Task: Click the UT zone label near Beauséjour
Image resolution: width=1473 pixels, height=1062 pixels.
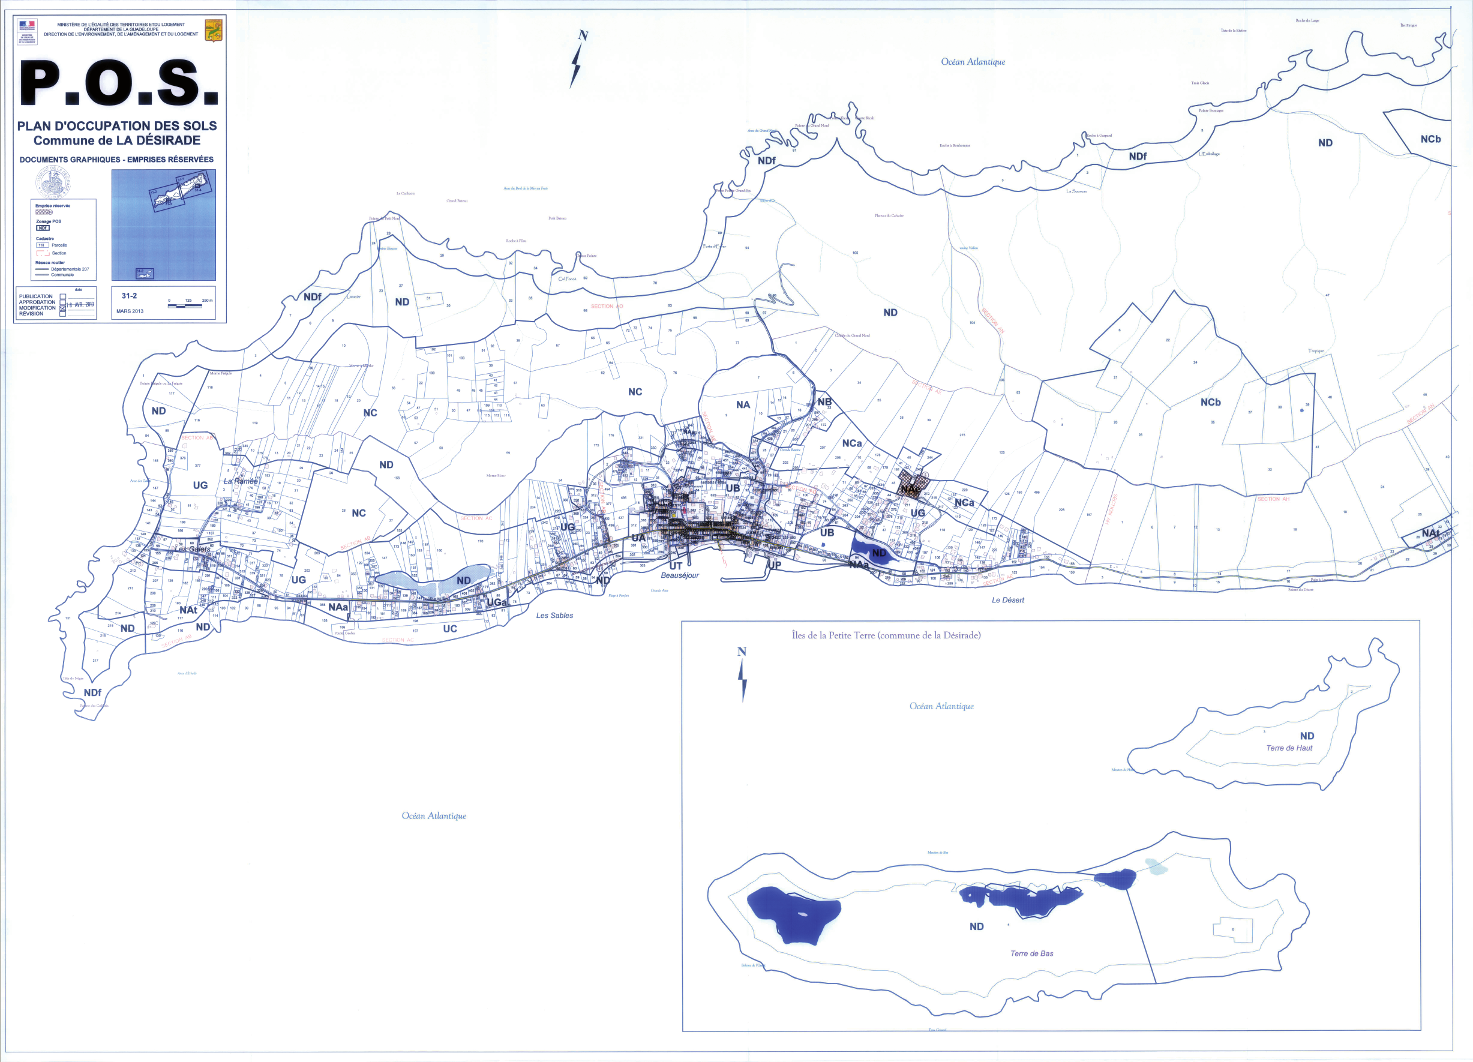Action: pos(676,566)
